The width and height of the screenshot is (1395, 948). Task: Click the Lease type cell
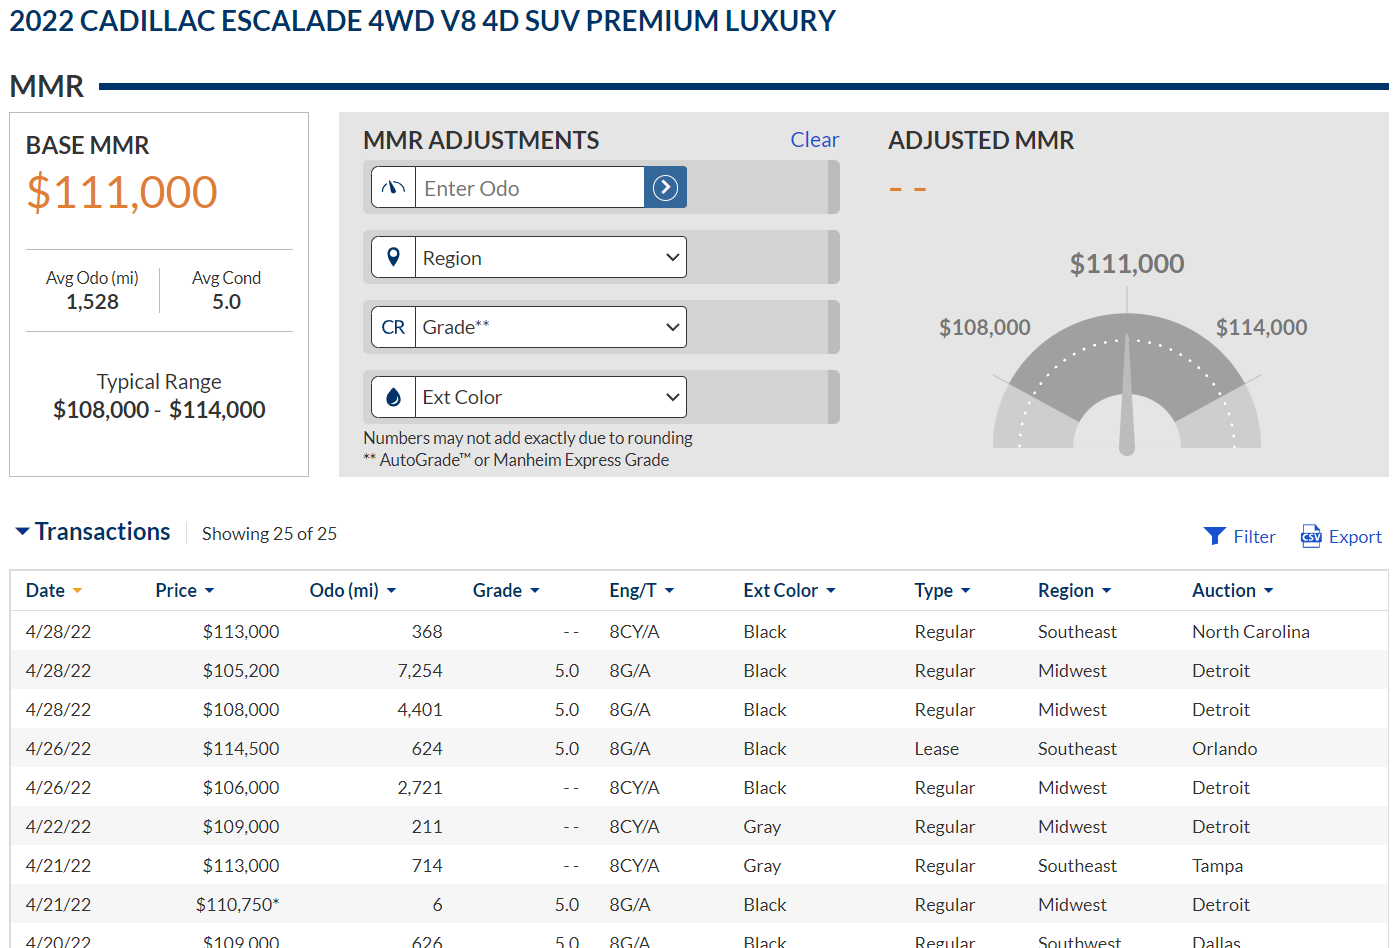[x=936, y=749]
